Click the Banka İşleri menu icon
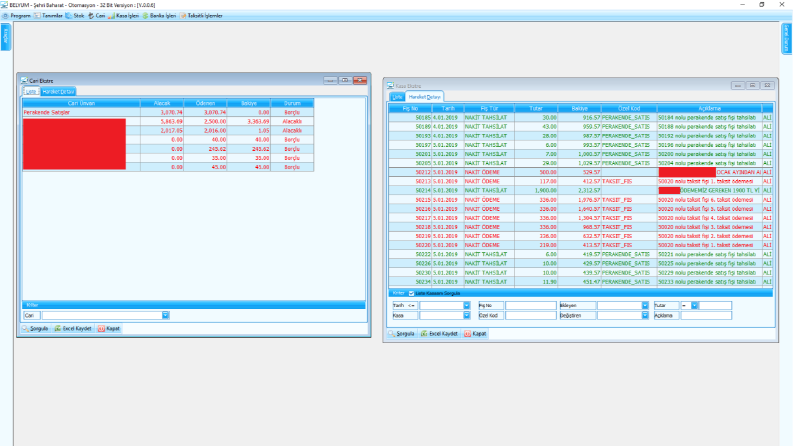793x446 pixels. [145, 16]
